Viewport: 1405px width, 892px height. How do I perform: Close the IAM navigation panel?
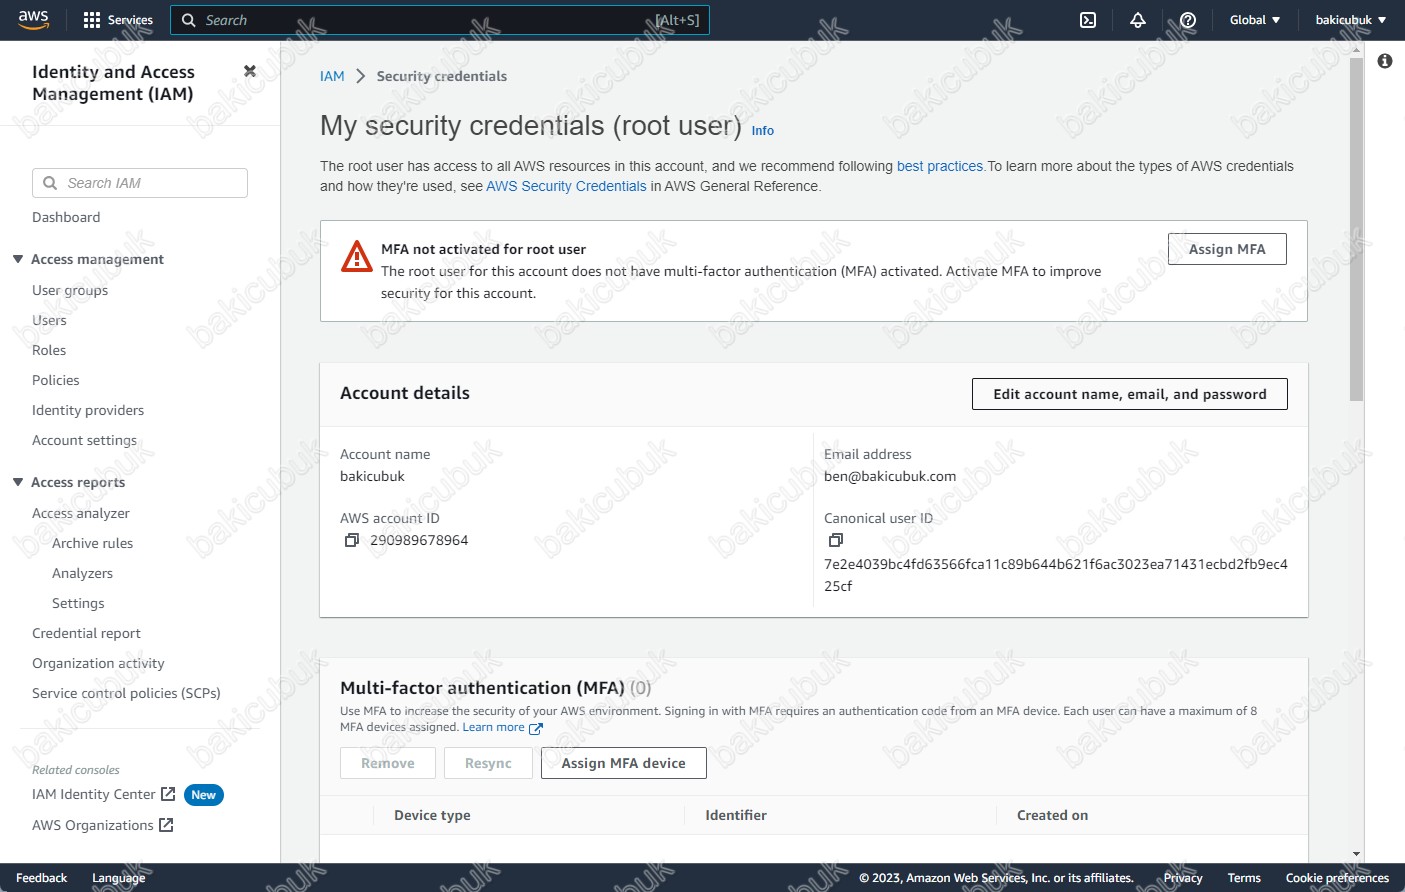click(x=250, y=71)
